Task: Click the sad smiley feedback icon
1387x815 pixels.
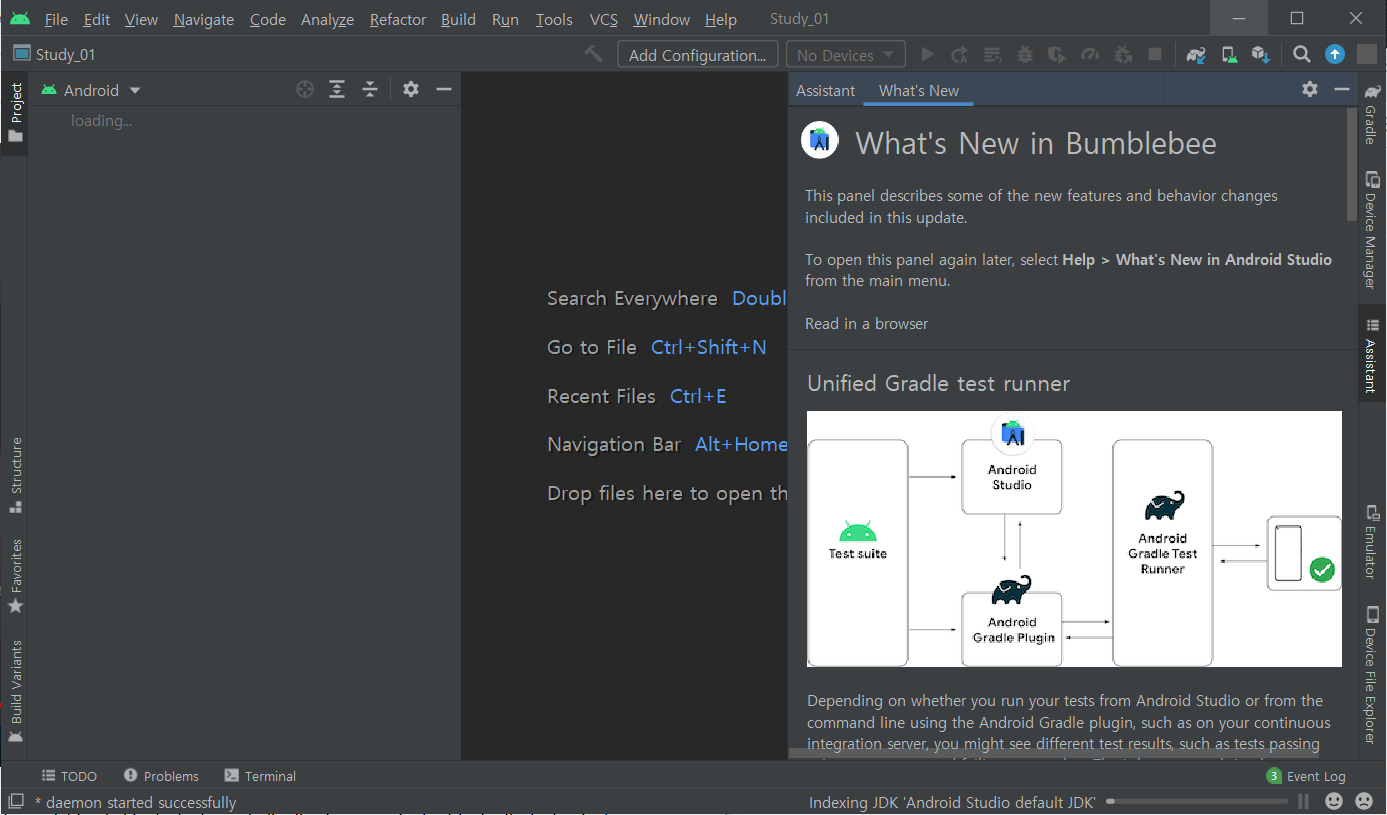Action: [1364, 801]
